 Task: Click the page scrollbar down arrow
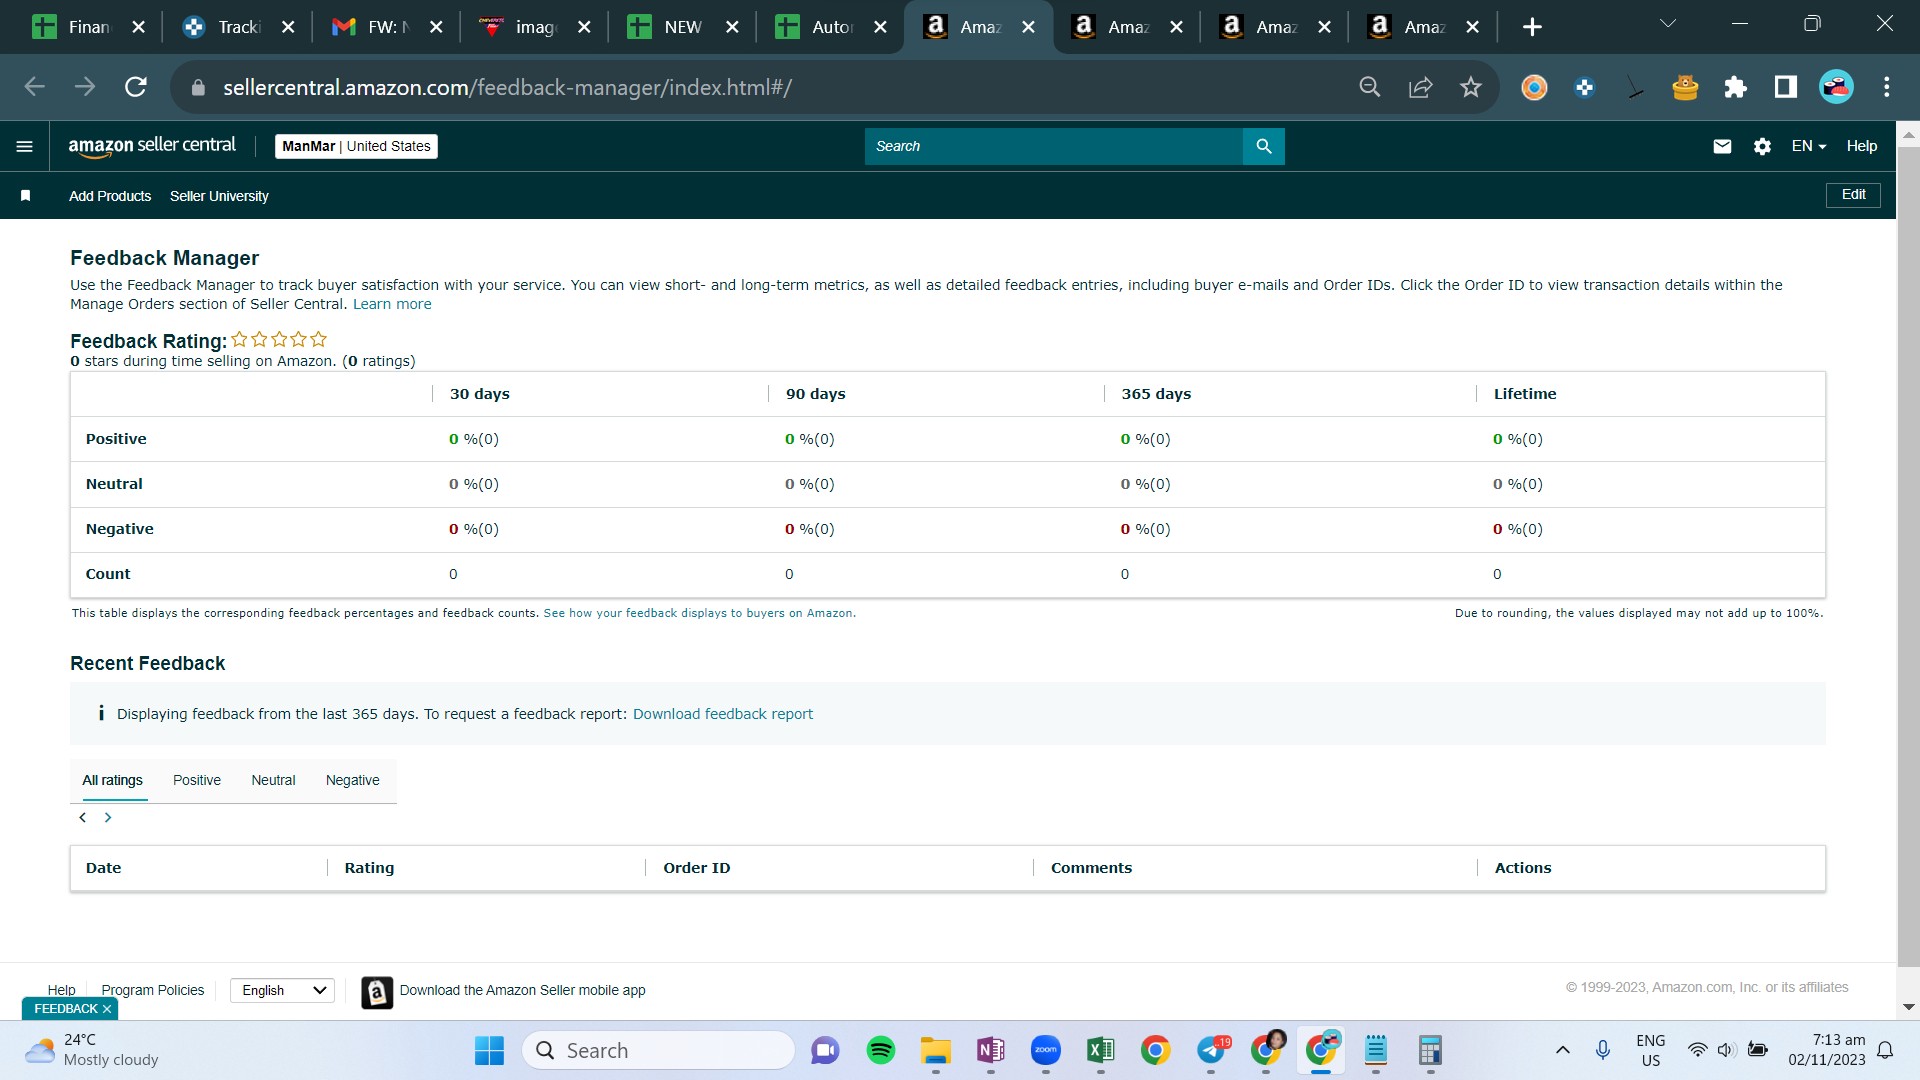[1908, 1008]
